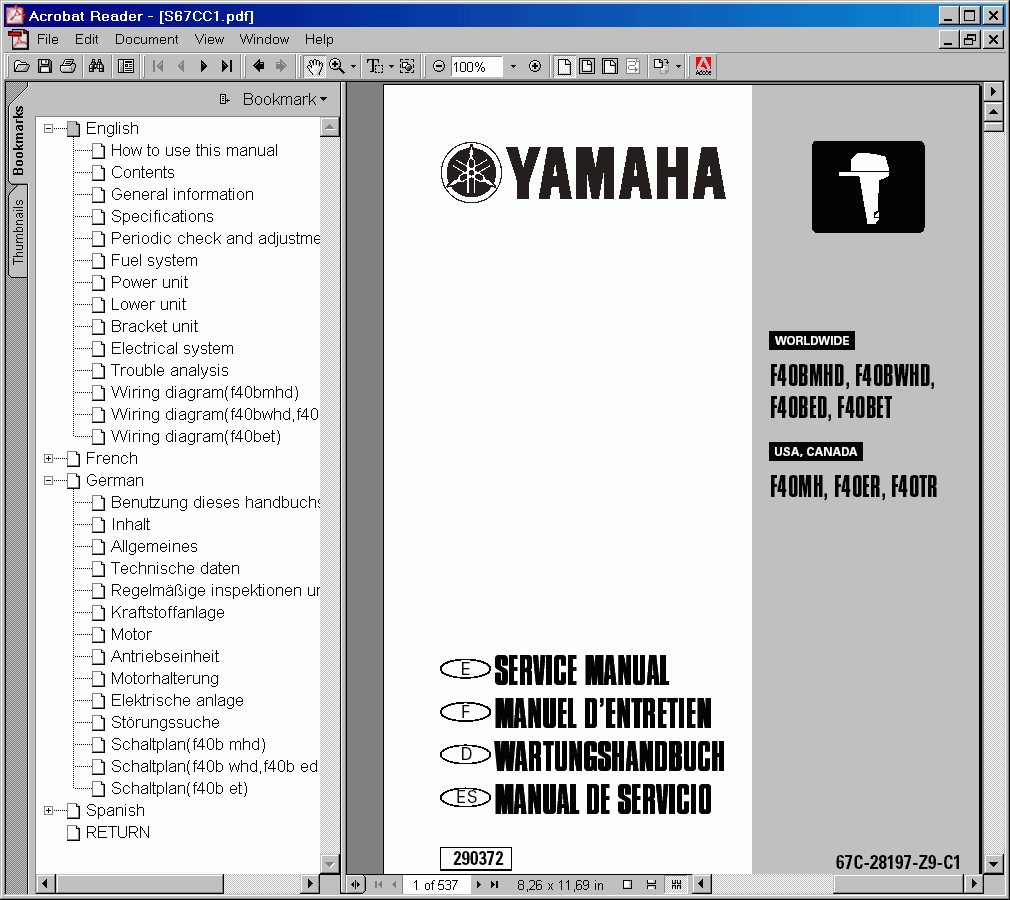Click the Find binoculars icon
Image resolution: width=1010 pixels, height=900 pixels.
pos(95,66)
